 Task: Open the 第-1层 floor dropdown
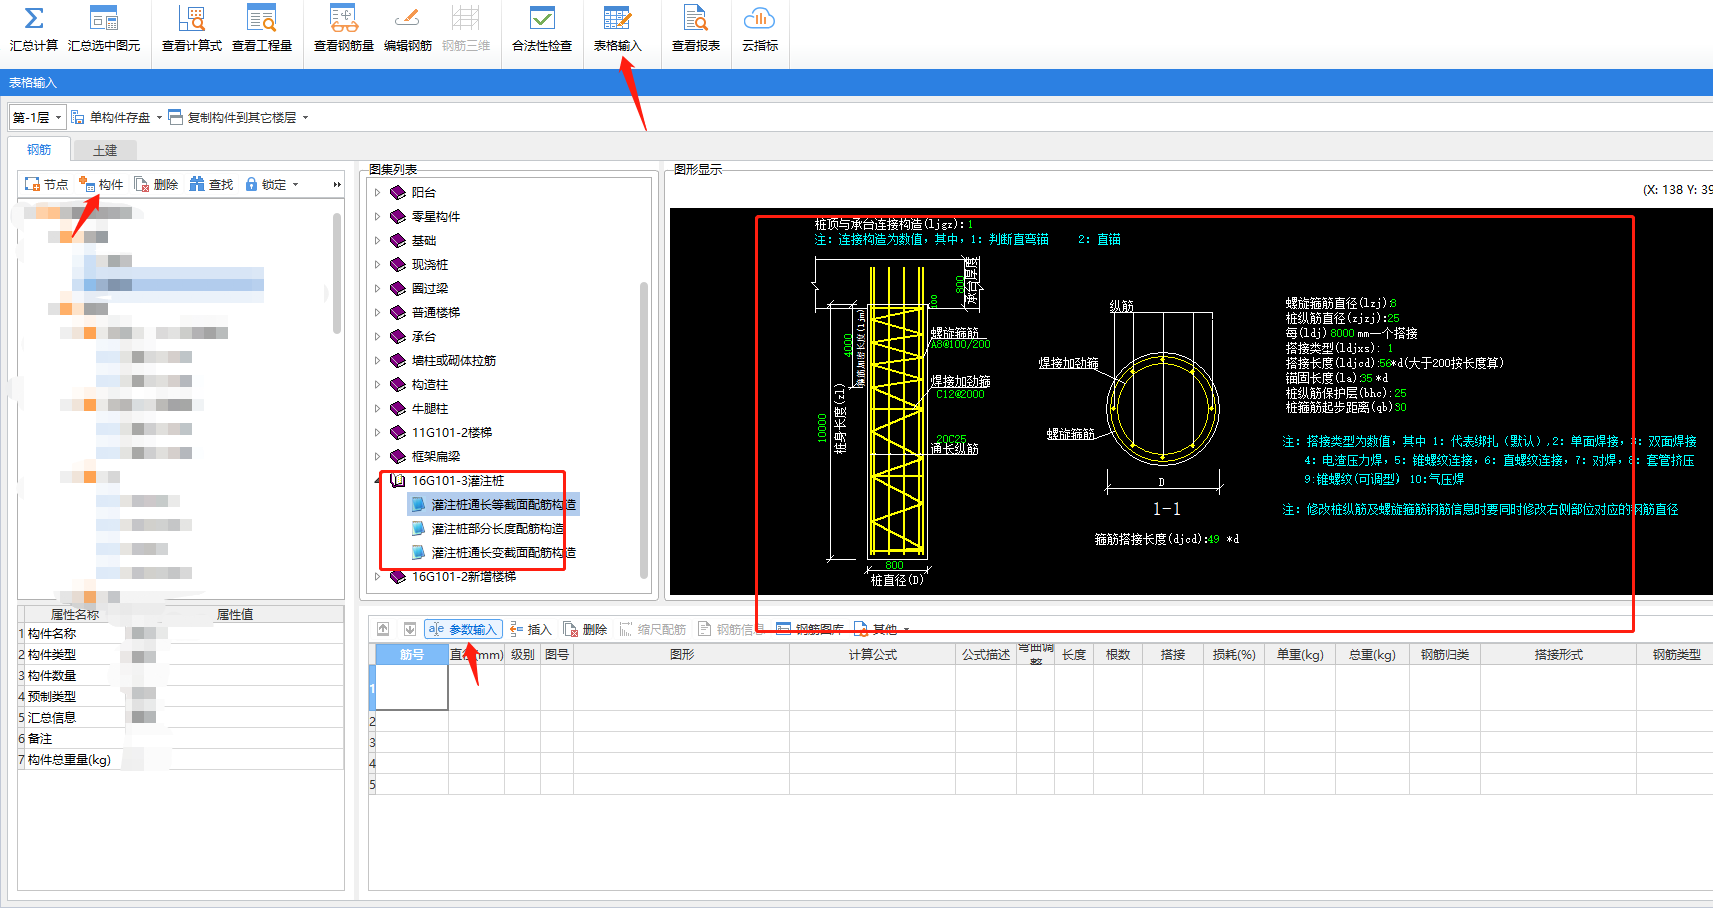38,117
